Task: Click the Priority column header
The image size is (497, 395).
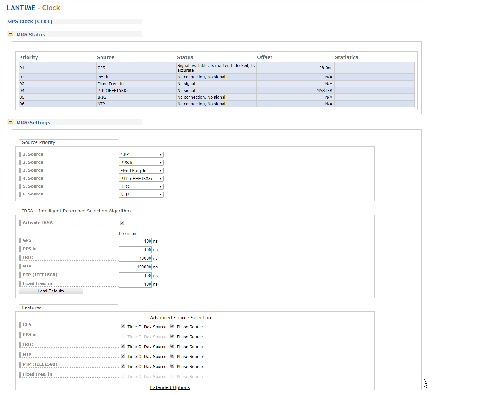Action: (29, 57)
